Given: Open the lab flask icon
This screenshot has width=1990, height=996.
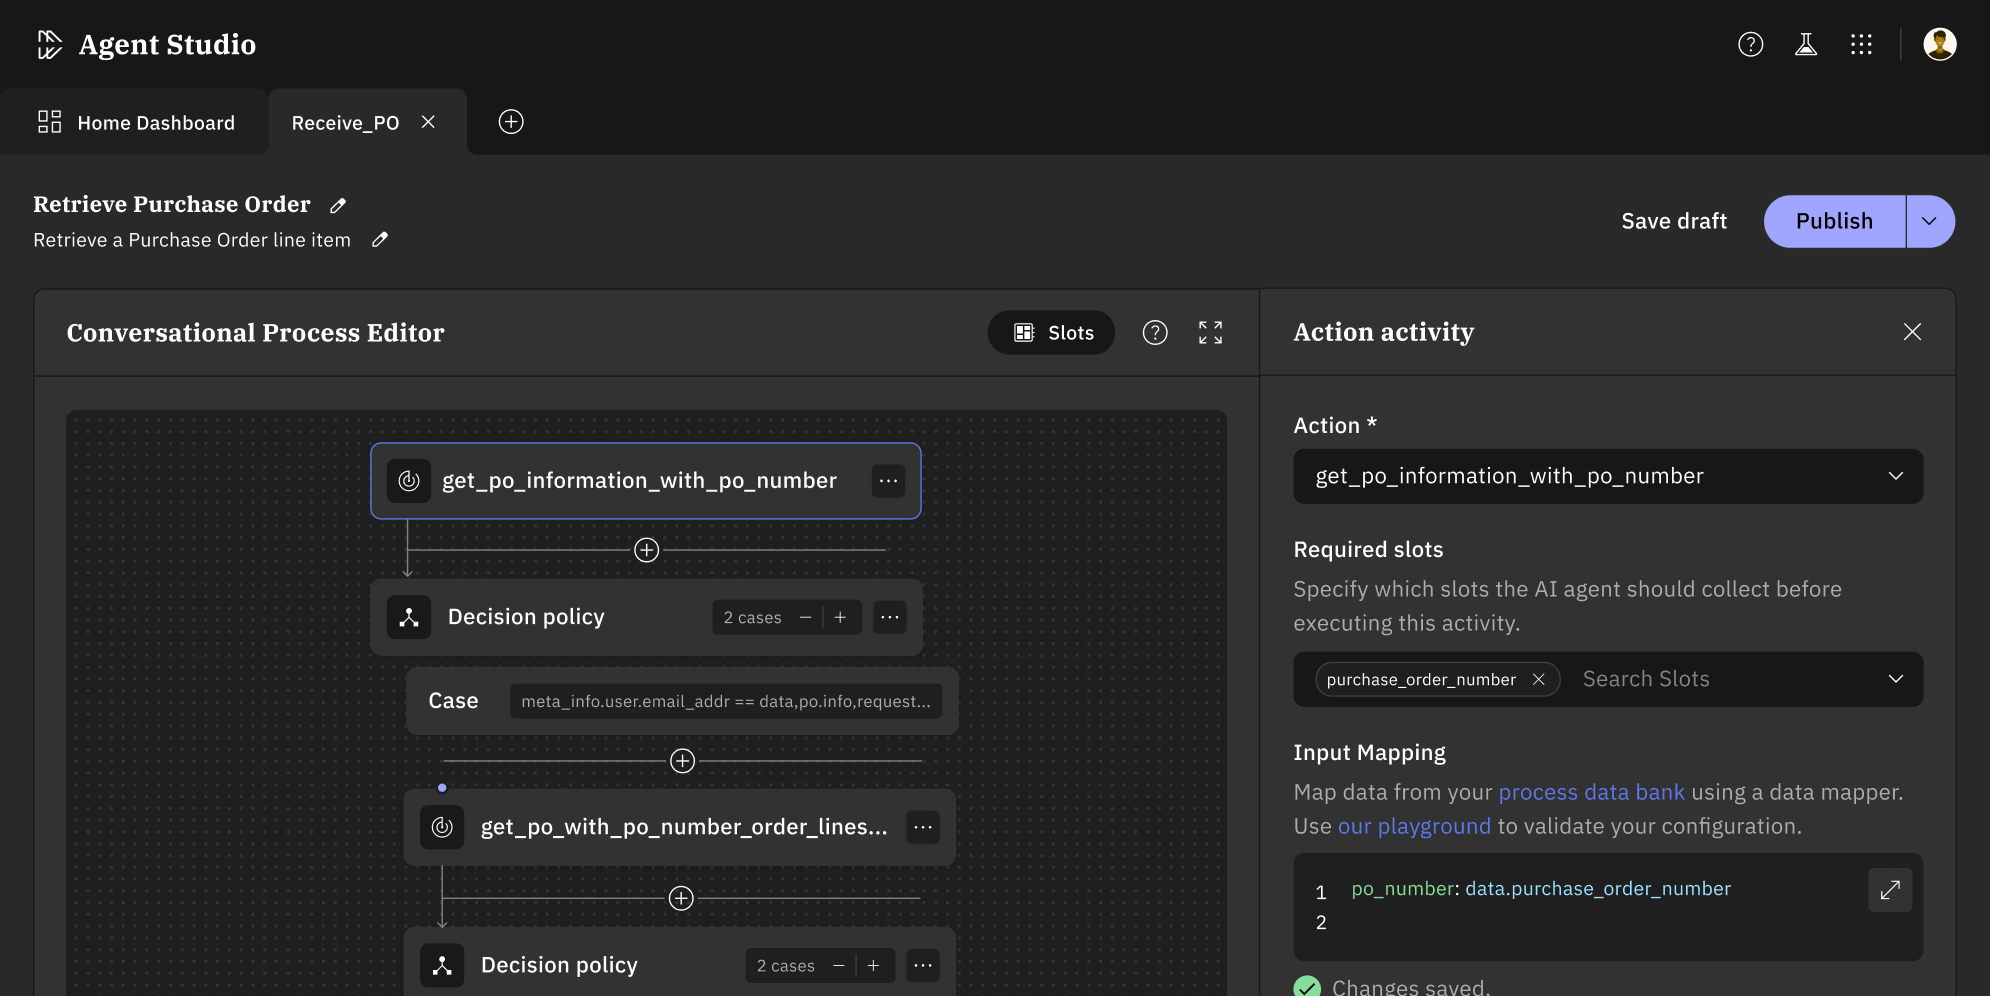Looking at the screenshot, I should tap(1805, 44).
